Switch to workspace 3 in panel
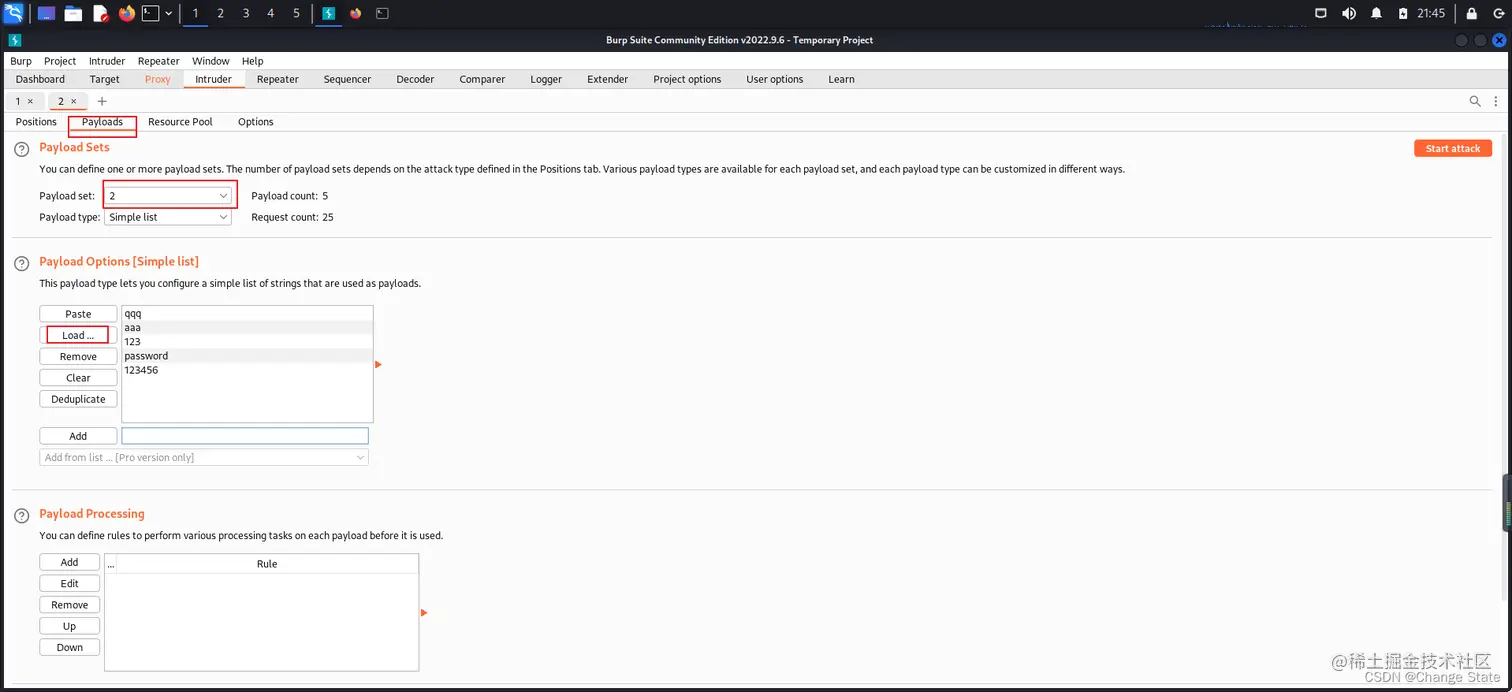The height and width of the screenshot is (692, 1512). coord(246,13)
